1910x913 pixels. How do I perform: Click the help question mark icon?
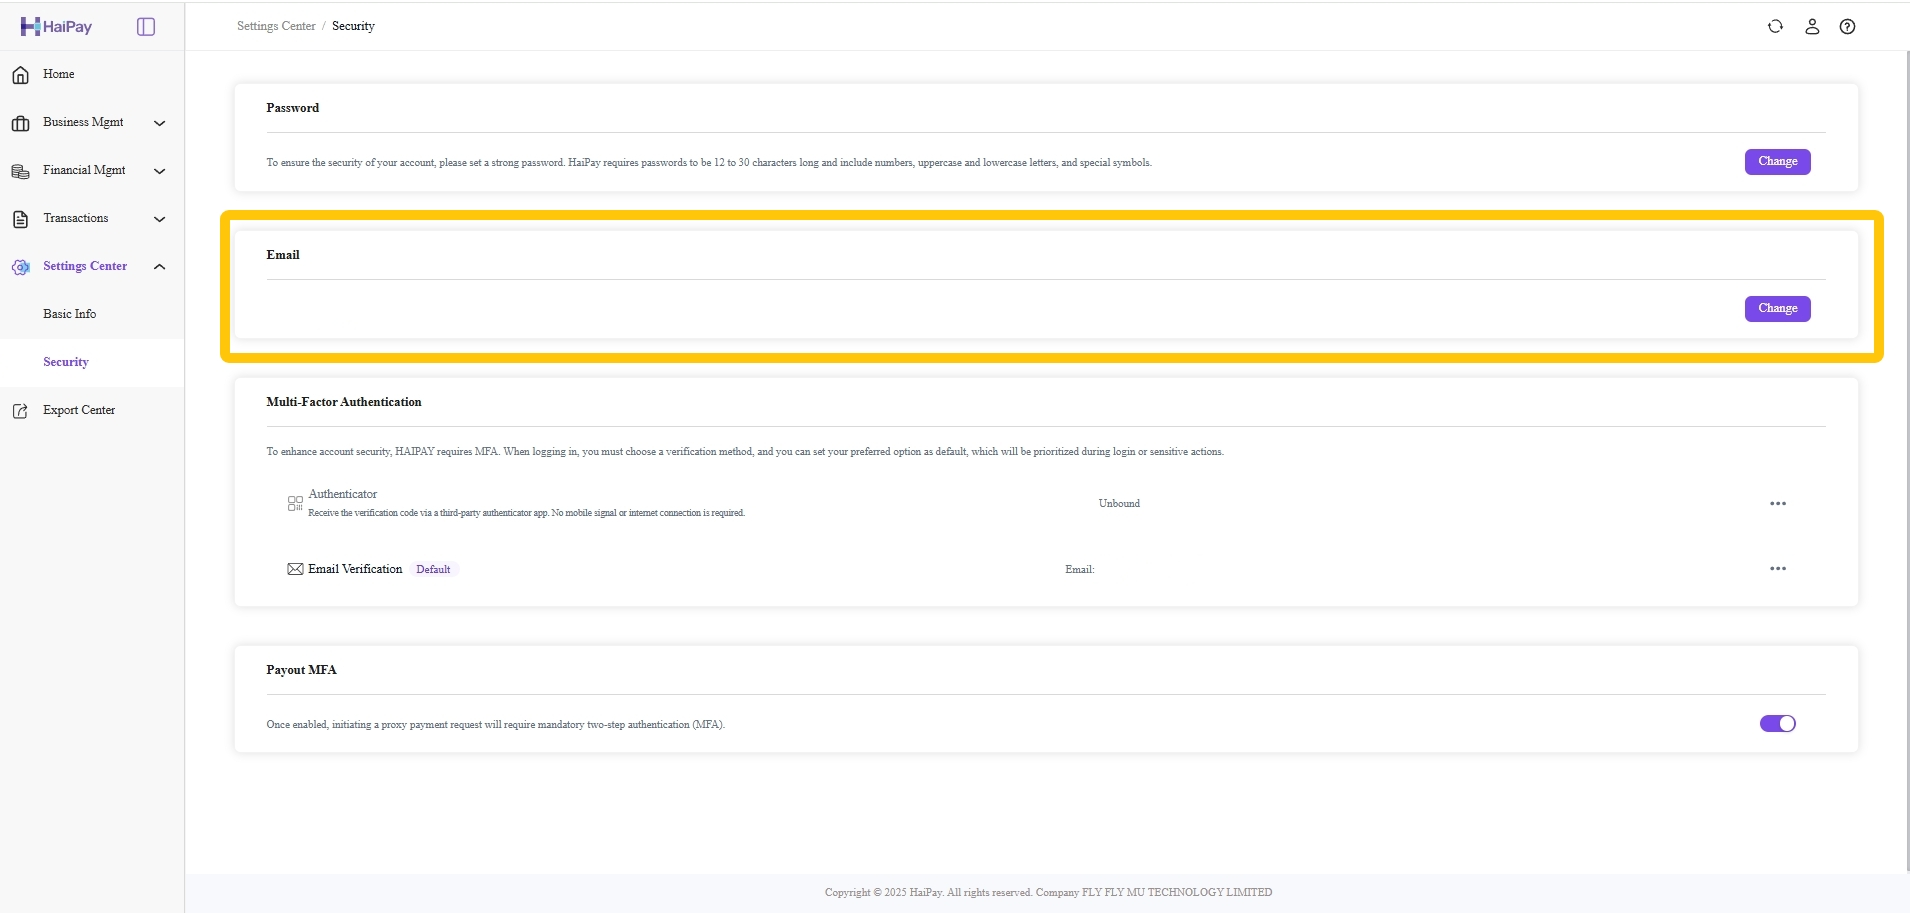tap(1847, 27)
